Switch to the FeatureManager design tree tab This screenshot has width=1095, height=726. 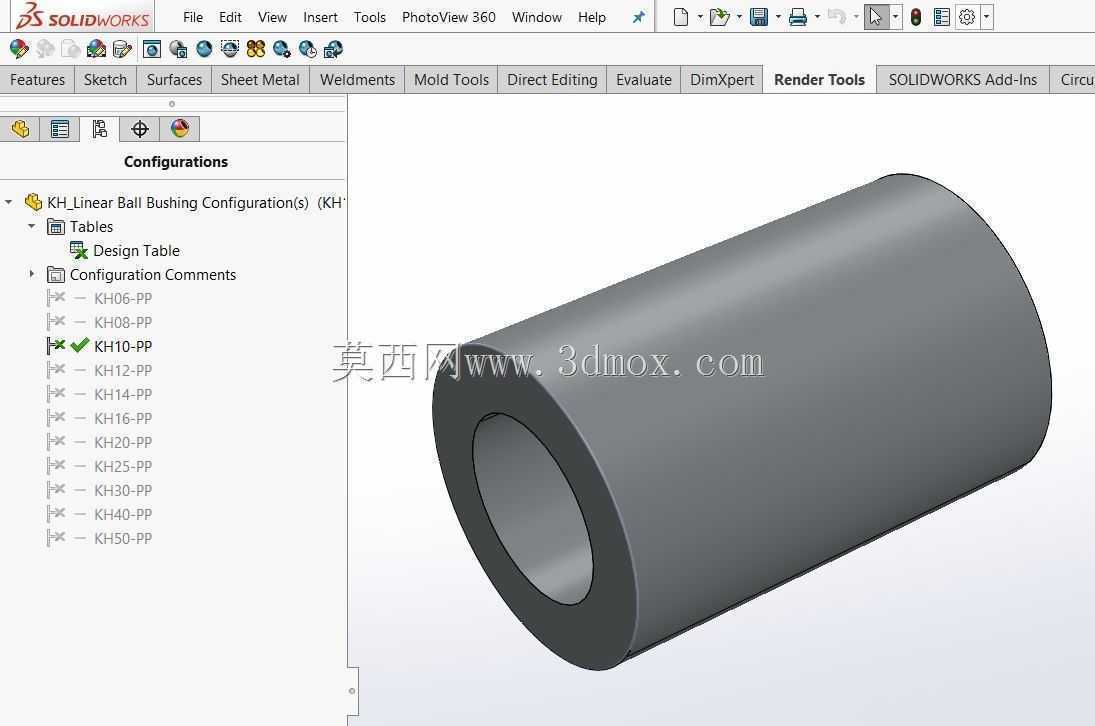click(x=20, y=129)
